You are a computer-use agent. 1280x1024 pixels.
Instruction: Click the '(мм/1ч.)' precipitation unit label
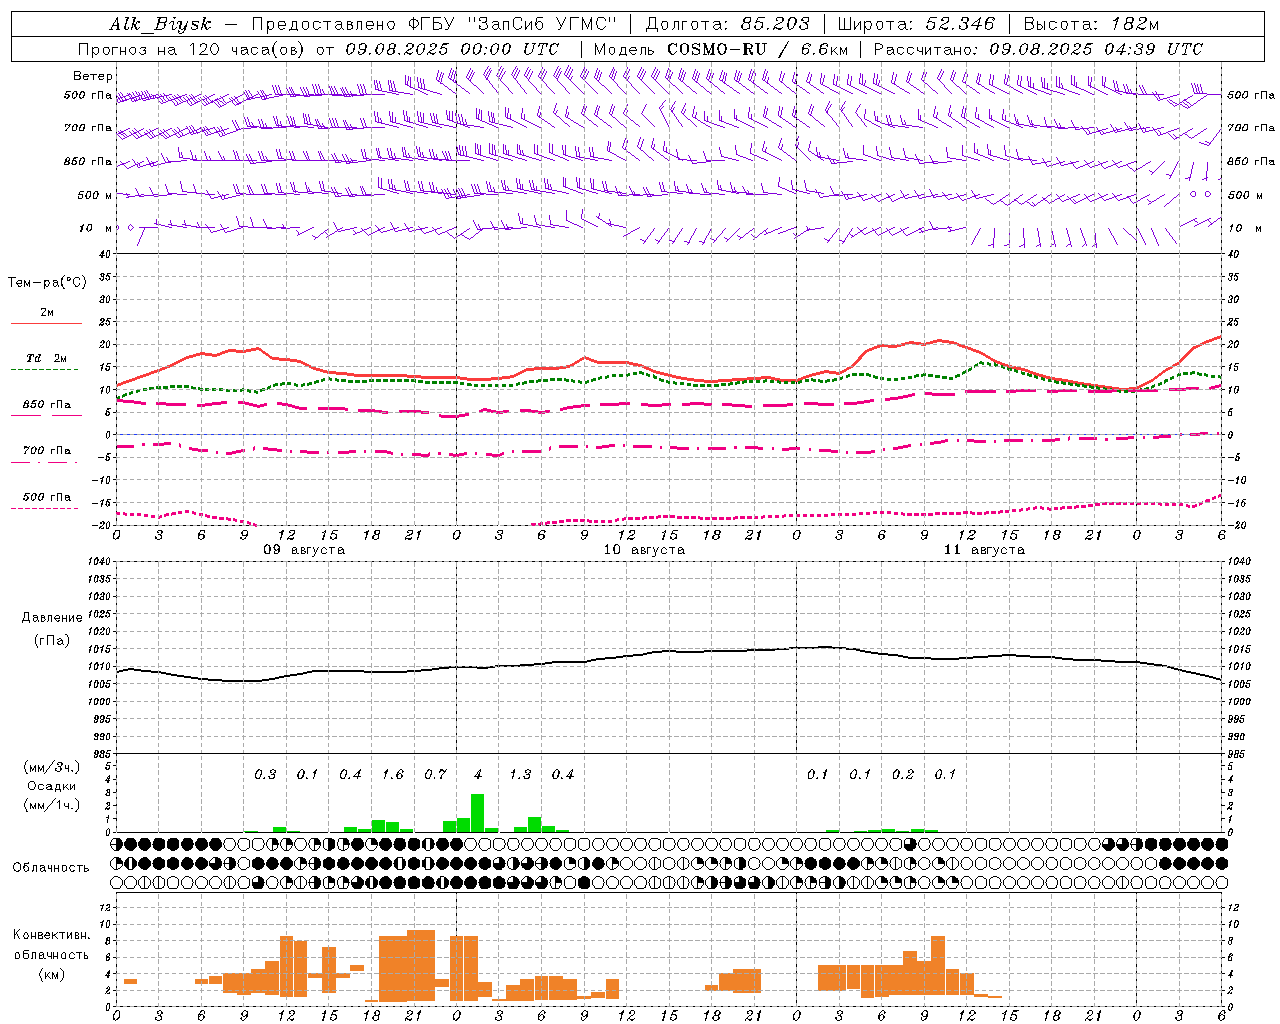pyautogui.click(x=52, y=805)
